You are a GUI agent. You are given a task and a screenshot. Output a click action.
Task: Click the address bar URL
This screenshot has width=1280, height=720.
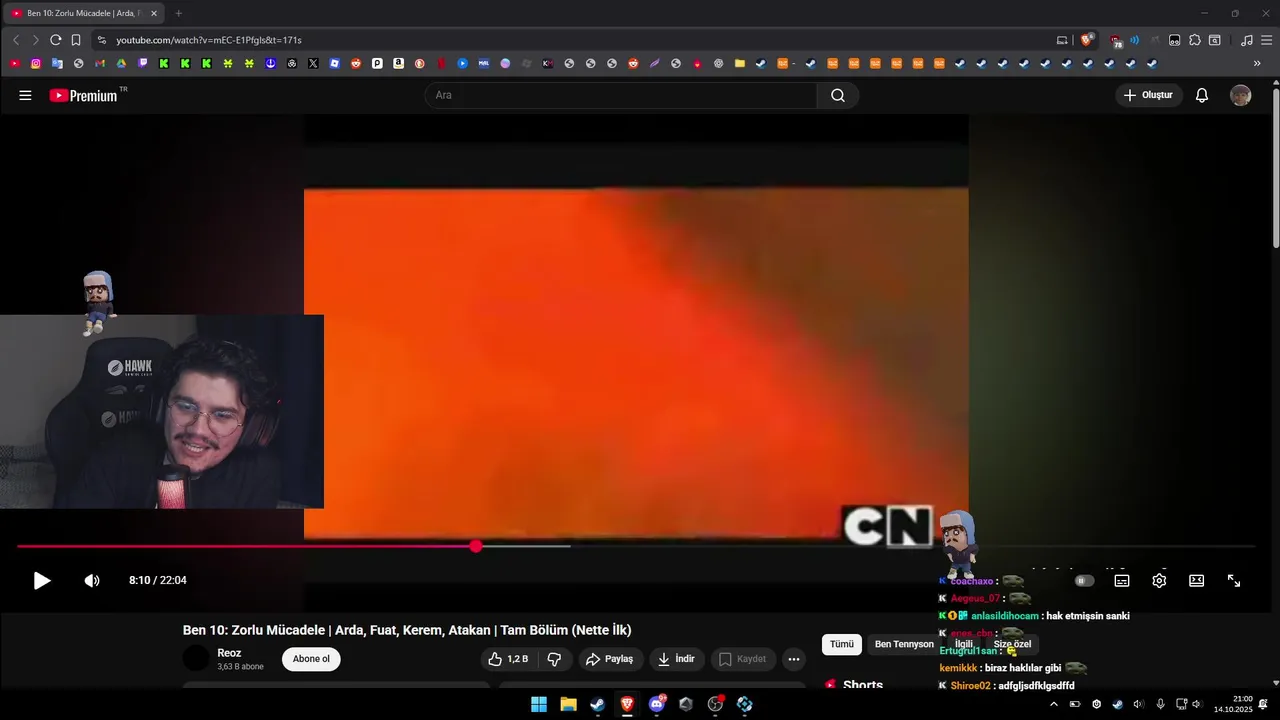click(x=208, y=40)
